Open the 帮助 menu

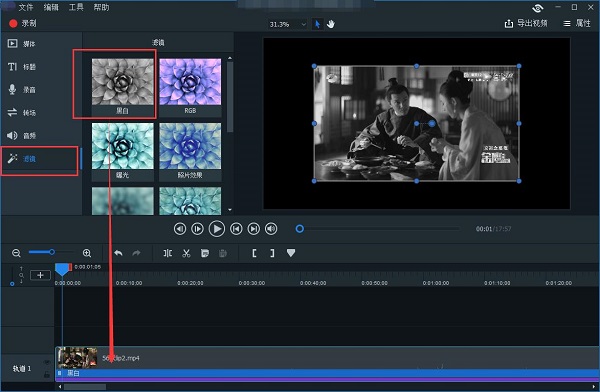101,7
